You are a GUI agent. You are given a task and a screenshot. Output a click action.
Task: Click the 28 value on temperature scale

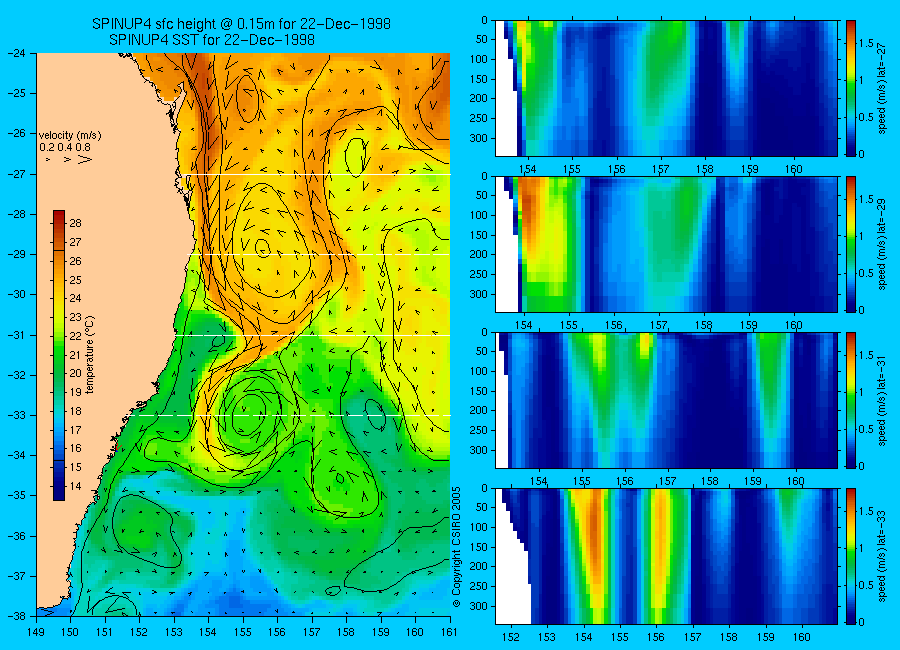click(x=76, y=223)
